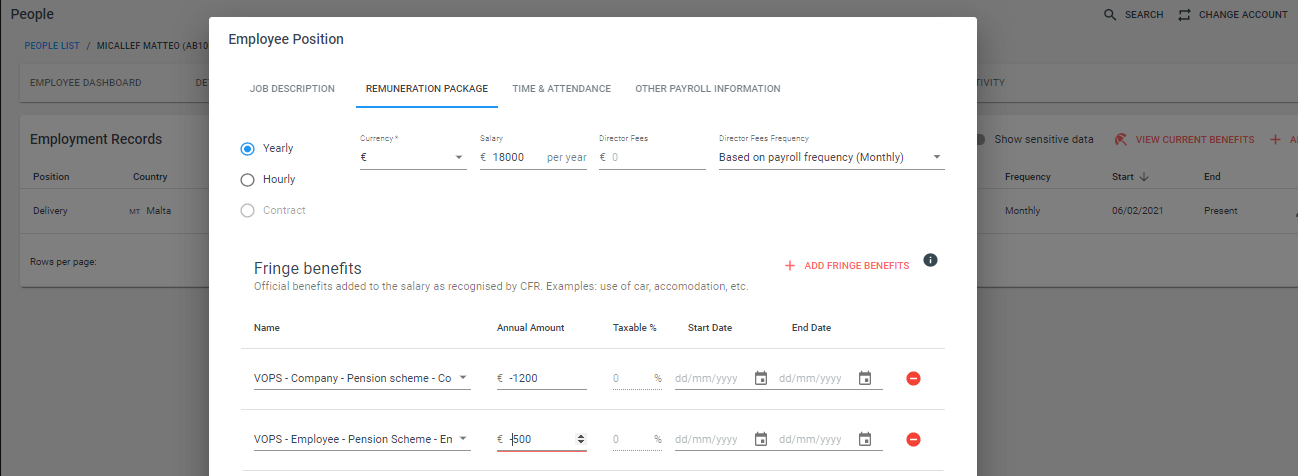Click the Search button in header

(x=1133, y=15)
